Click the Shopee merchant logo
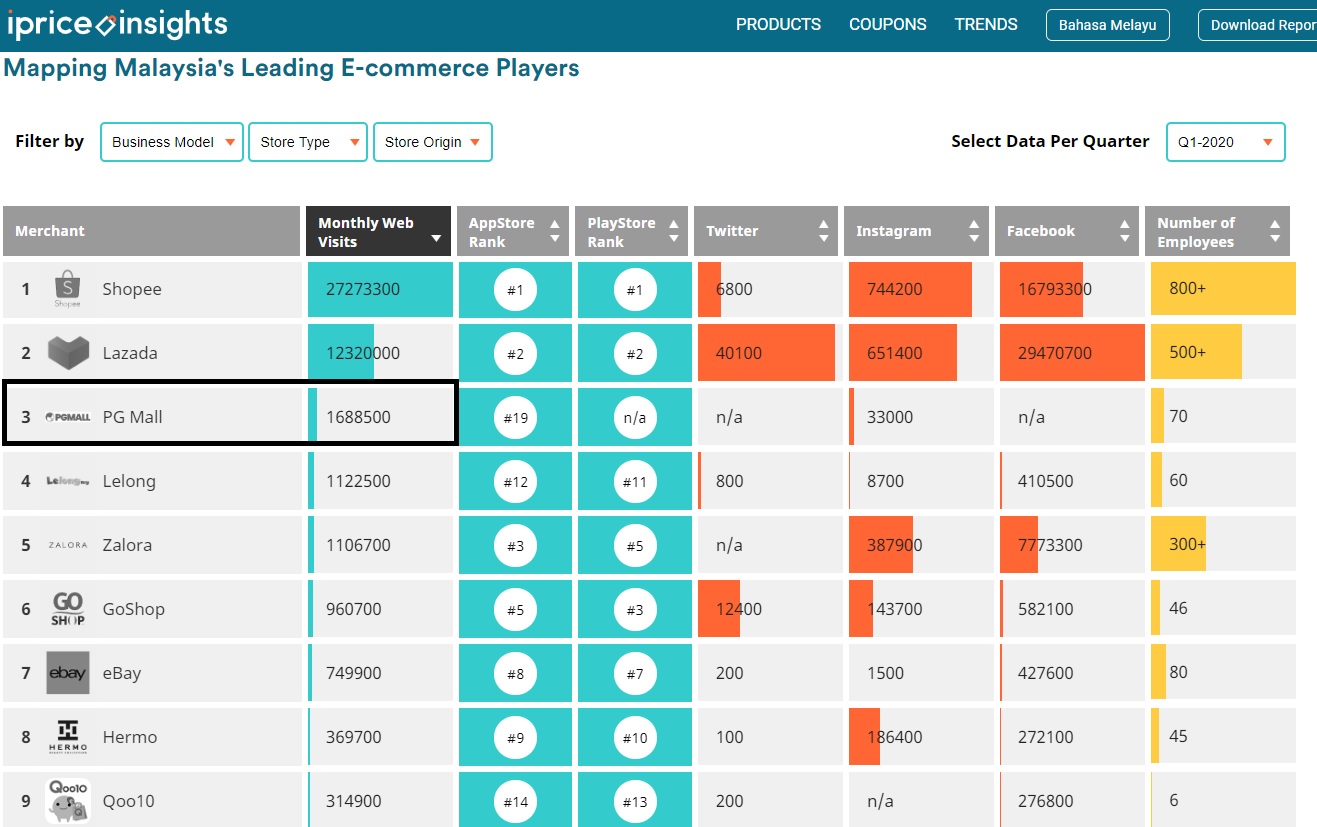 (x=67, y=289)
